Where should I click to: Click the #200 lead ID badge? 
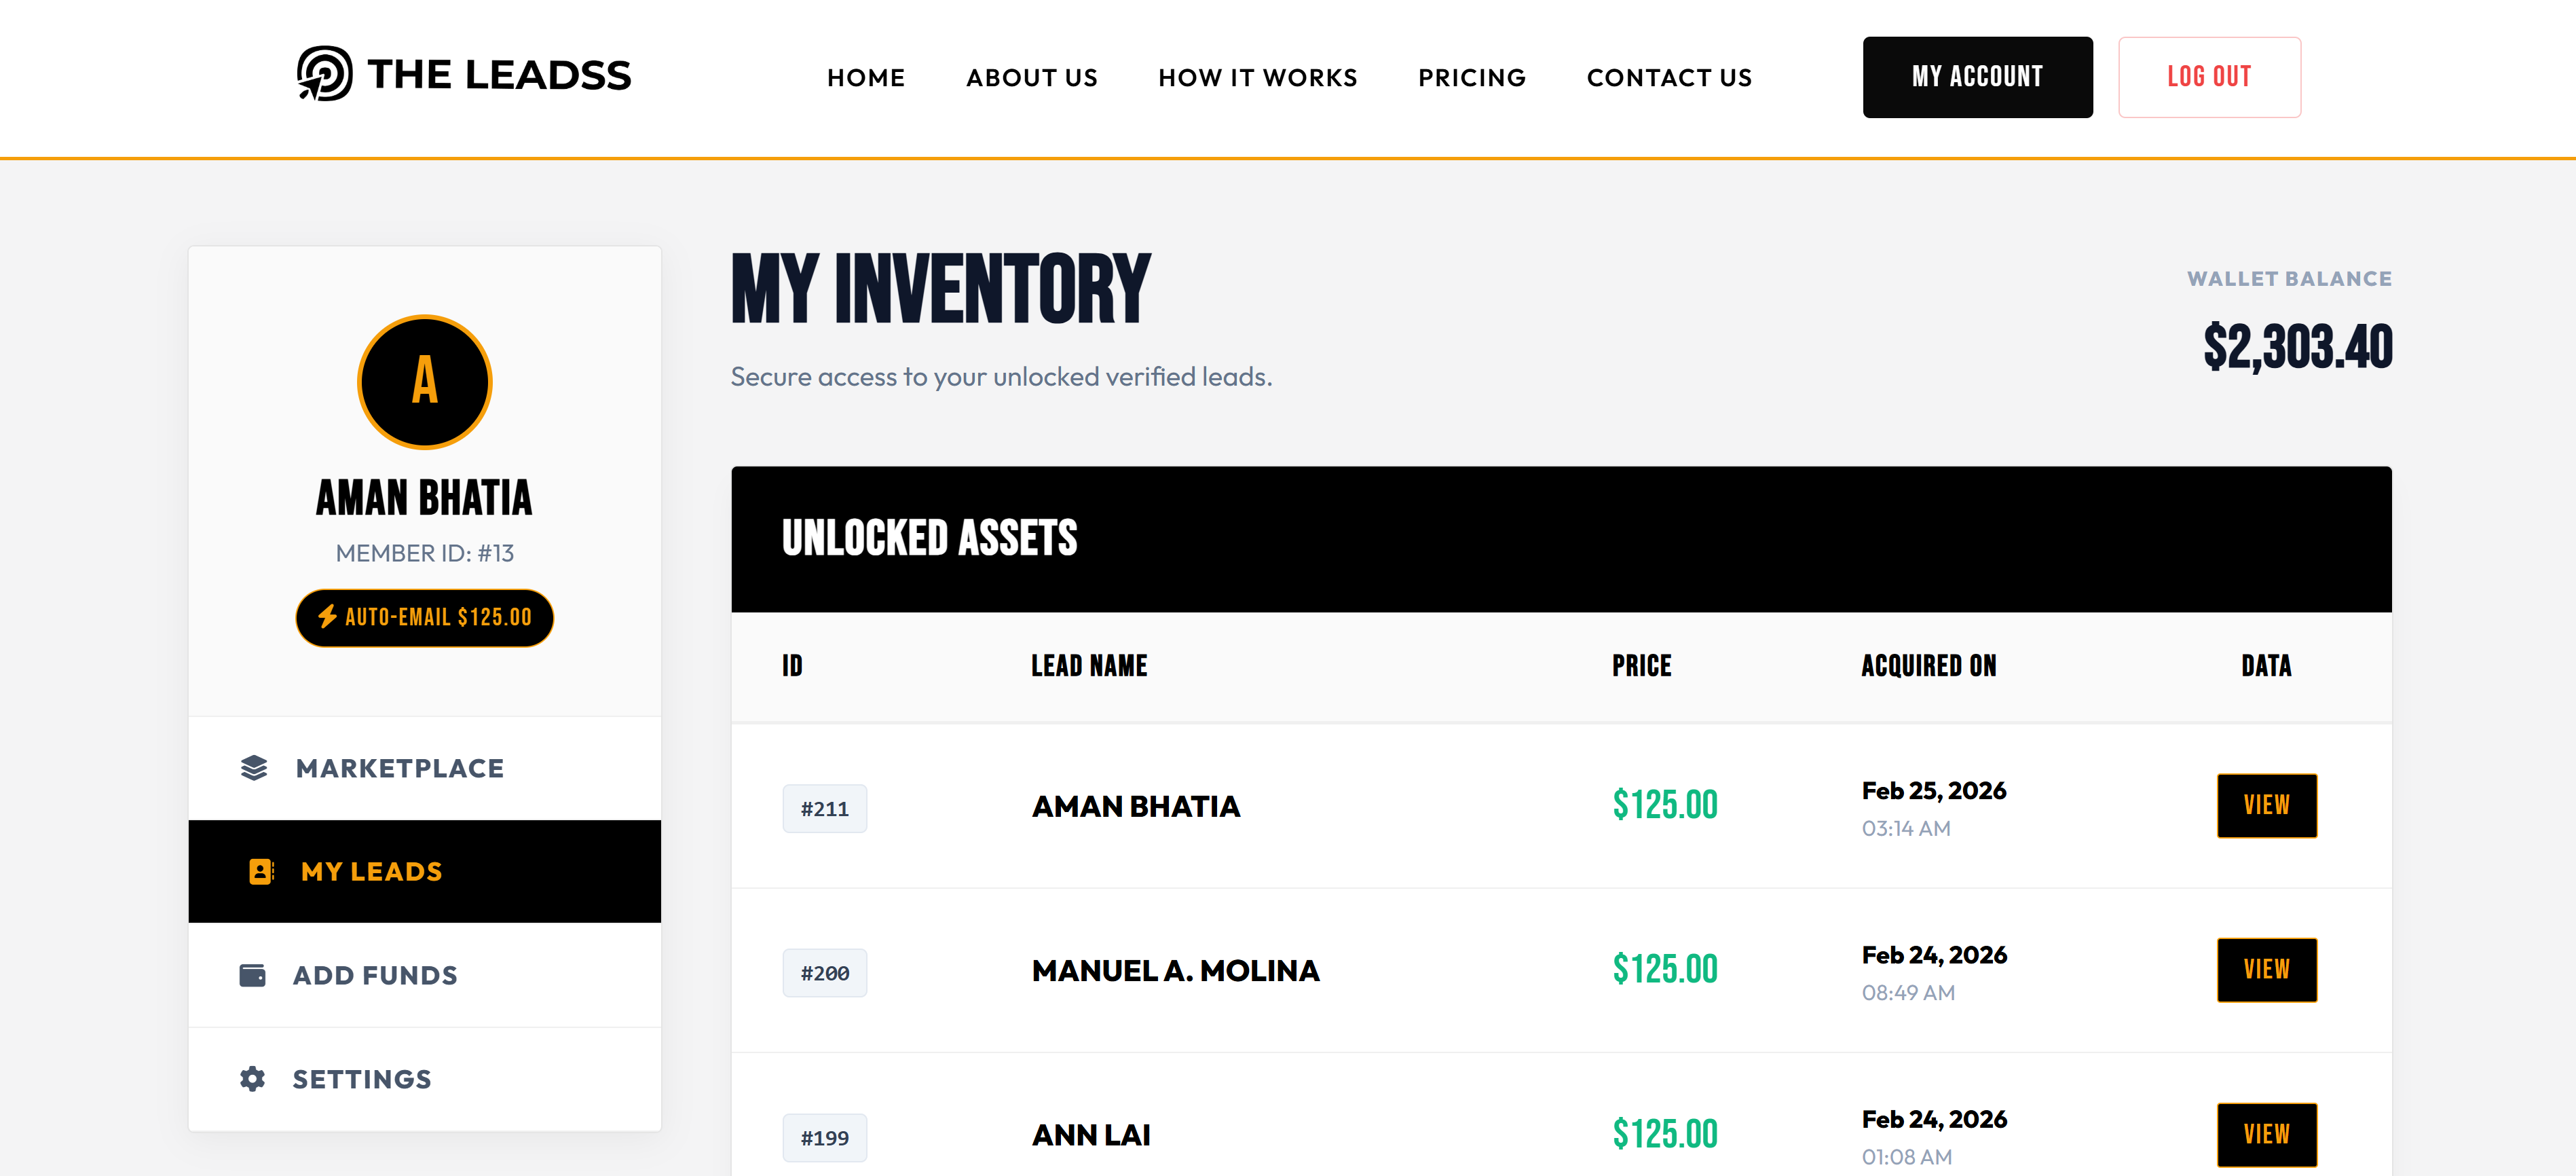pyautogui.click(x=824, y=973)
